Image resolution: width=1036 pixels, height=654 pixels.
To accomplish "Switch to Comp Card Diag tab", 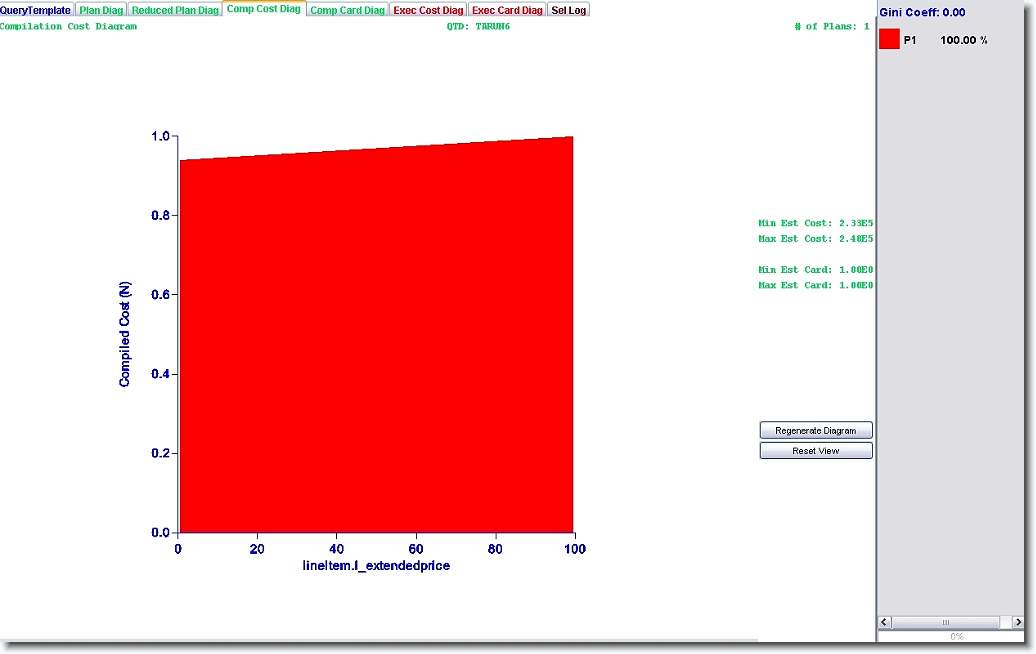I will click(x=347, y=10).
